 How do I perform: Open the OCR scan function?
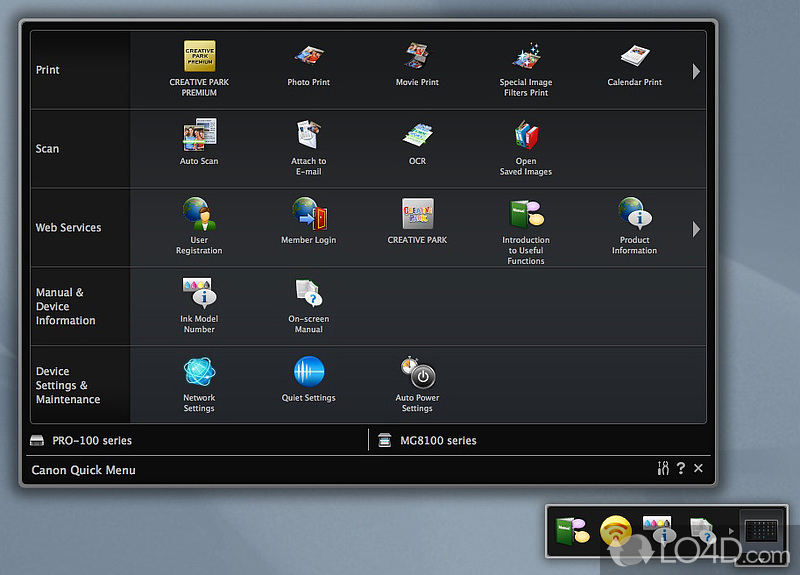click(x=417, y=136)
